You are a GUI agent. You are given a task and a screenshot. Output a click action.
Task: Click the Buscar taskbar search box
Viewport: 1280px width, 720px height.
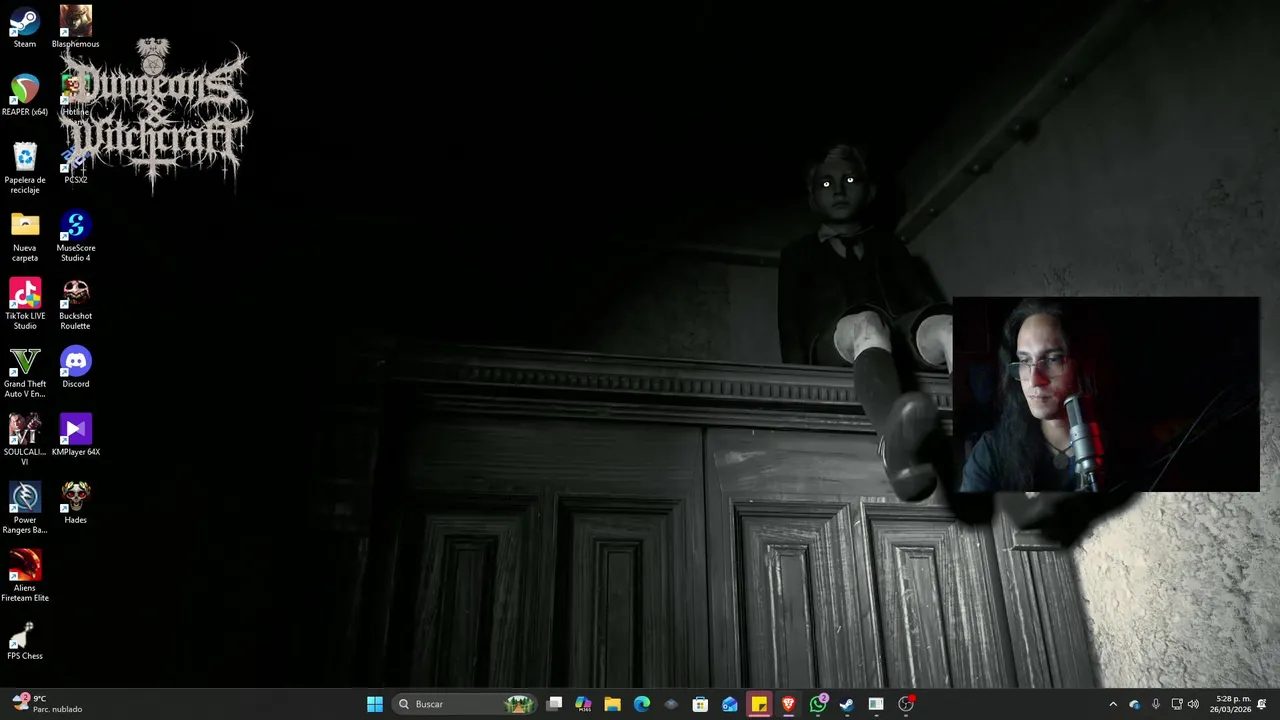466,704
